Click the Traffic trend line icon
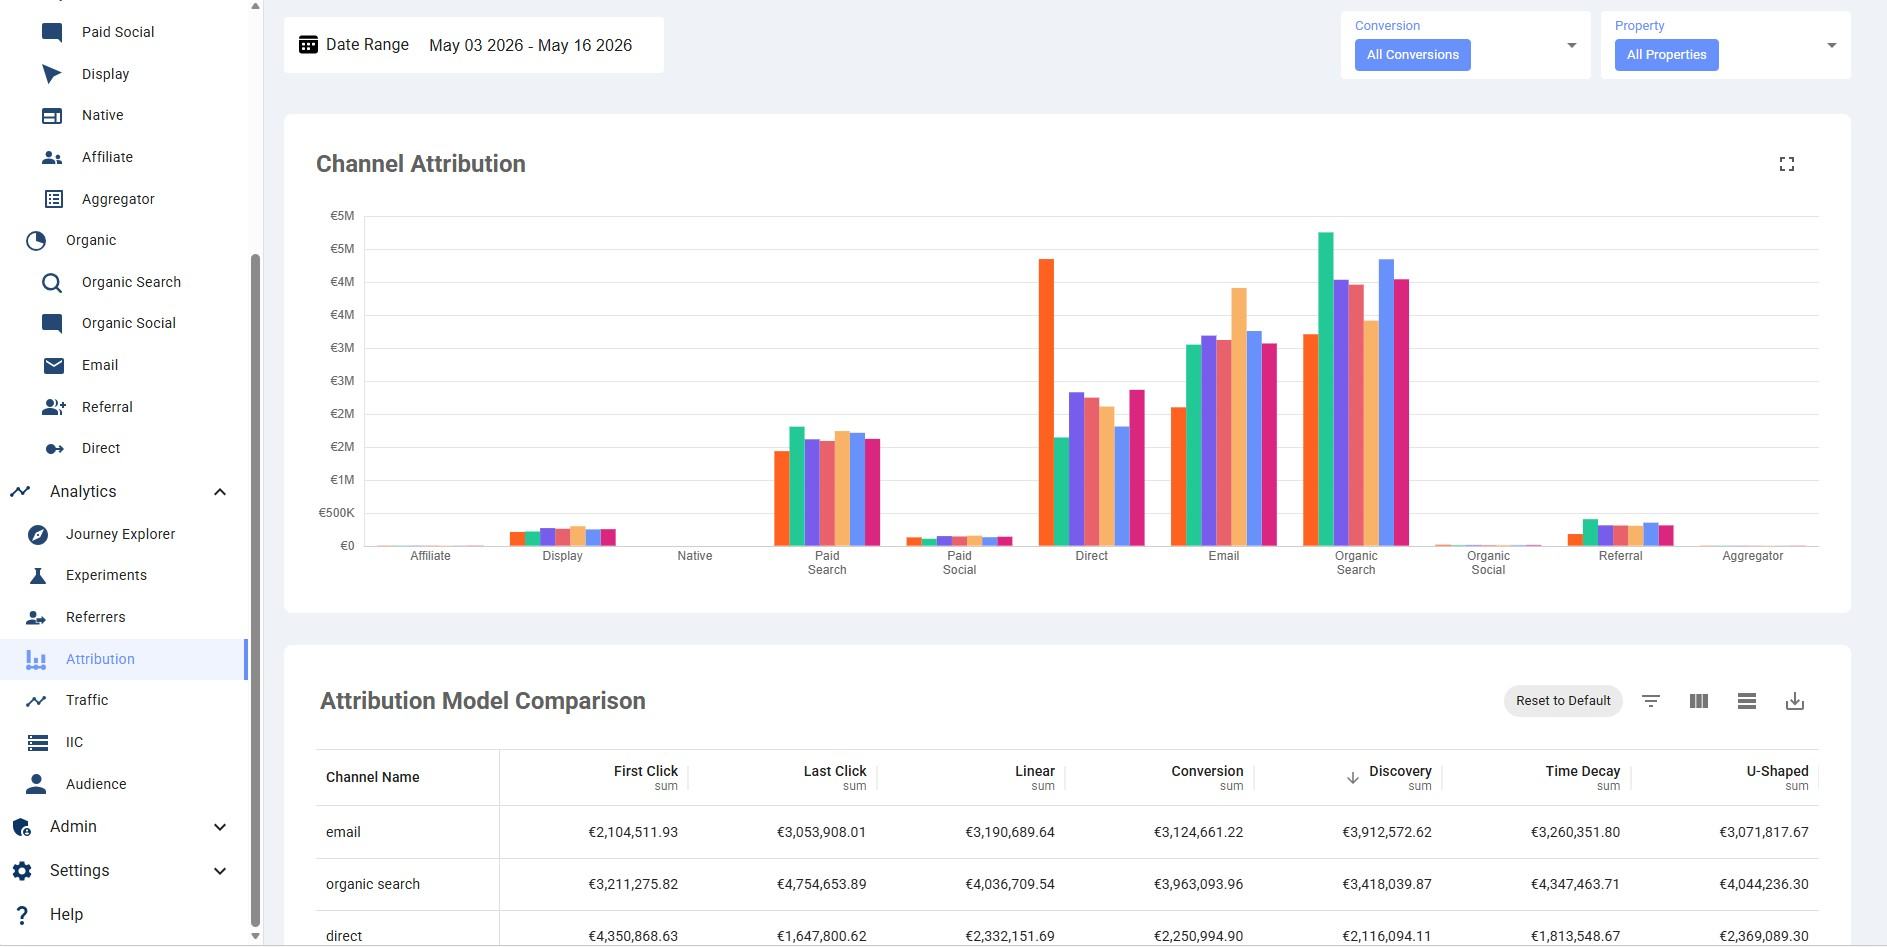 36,701
